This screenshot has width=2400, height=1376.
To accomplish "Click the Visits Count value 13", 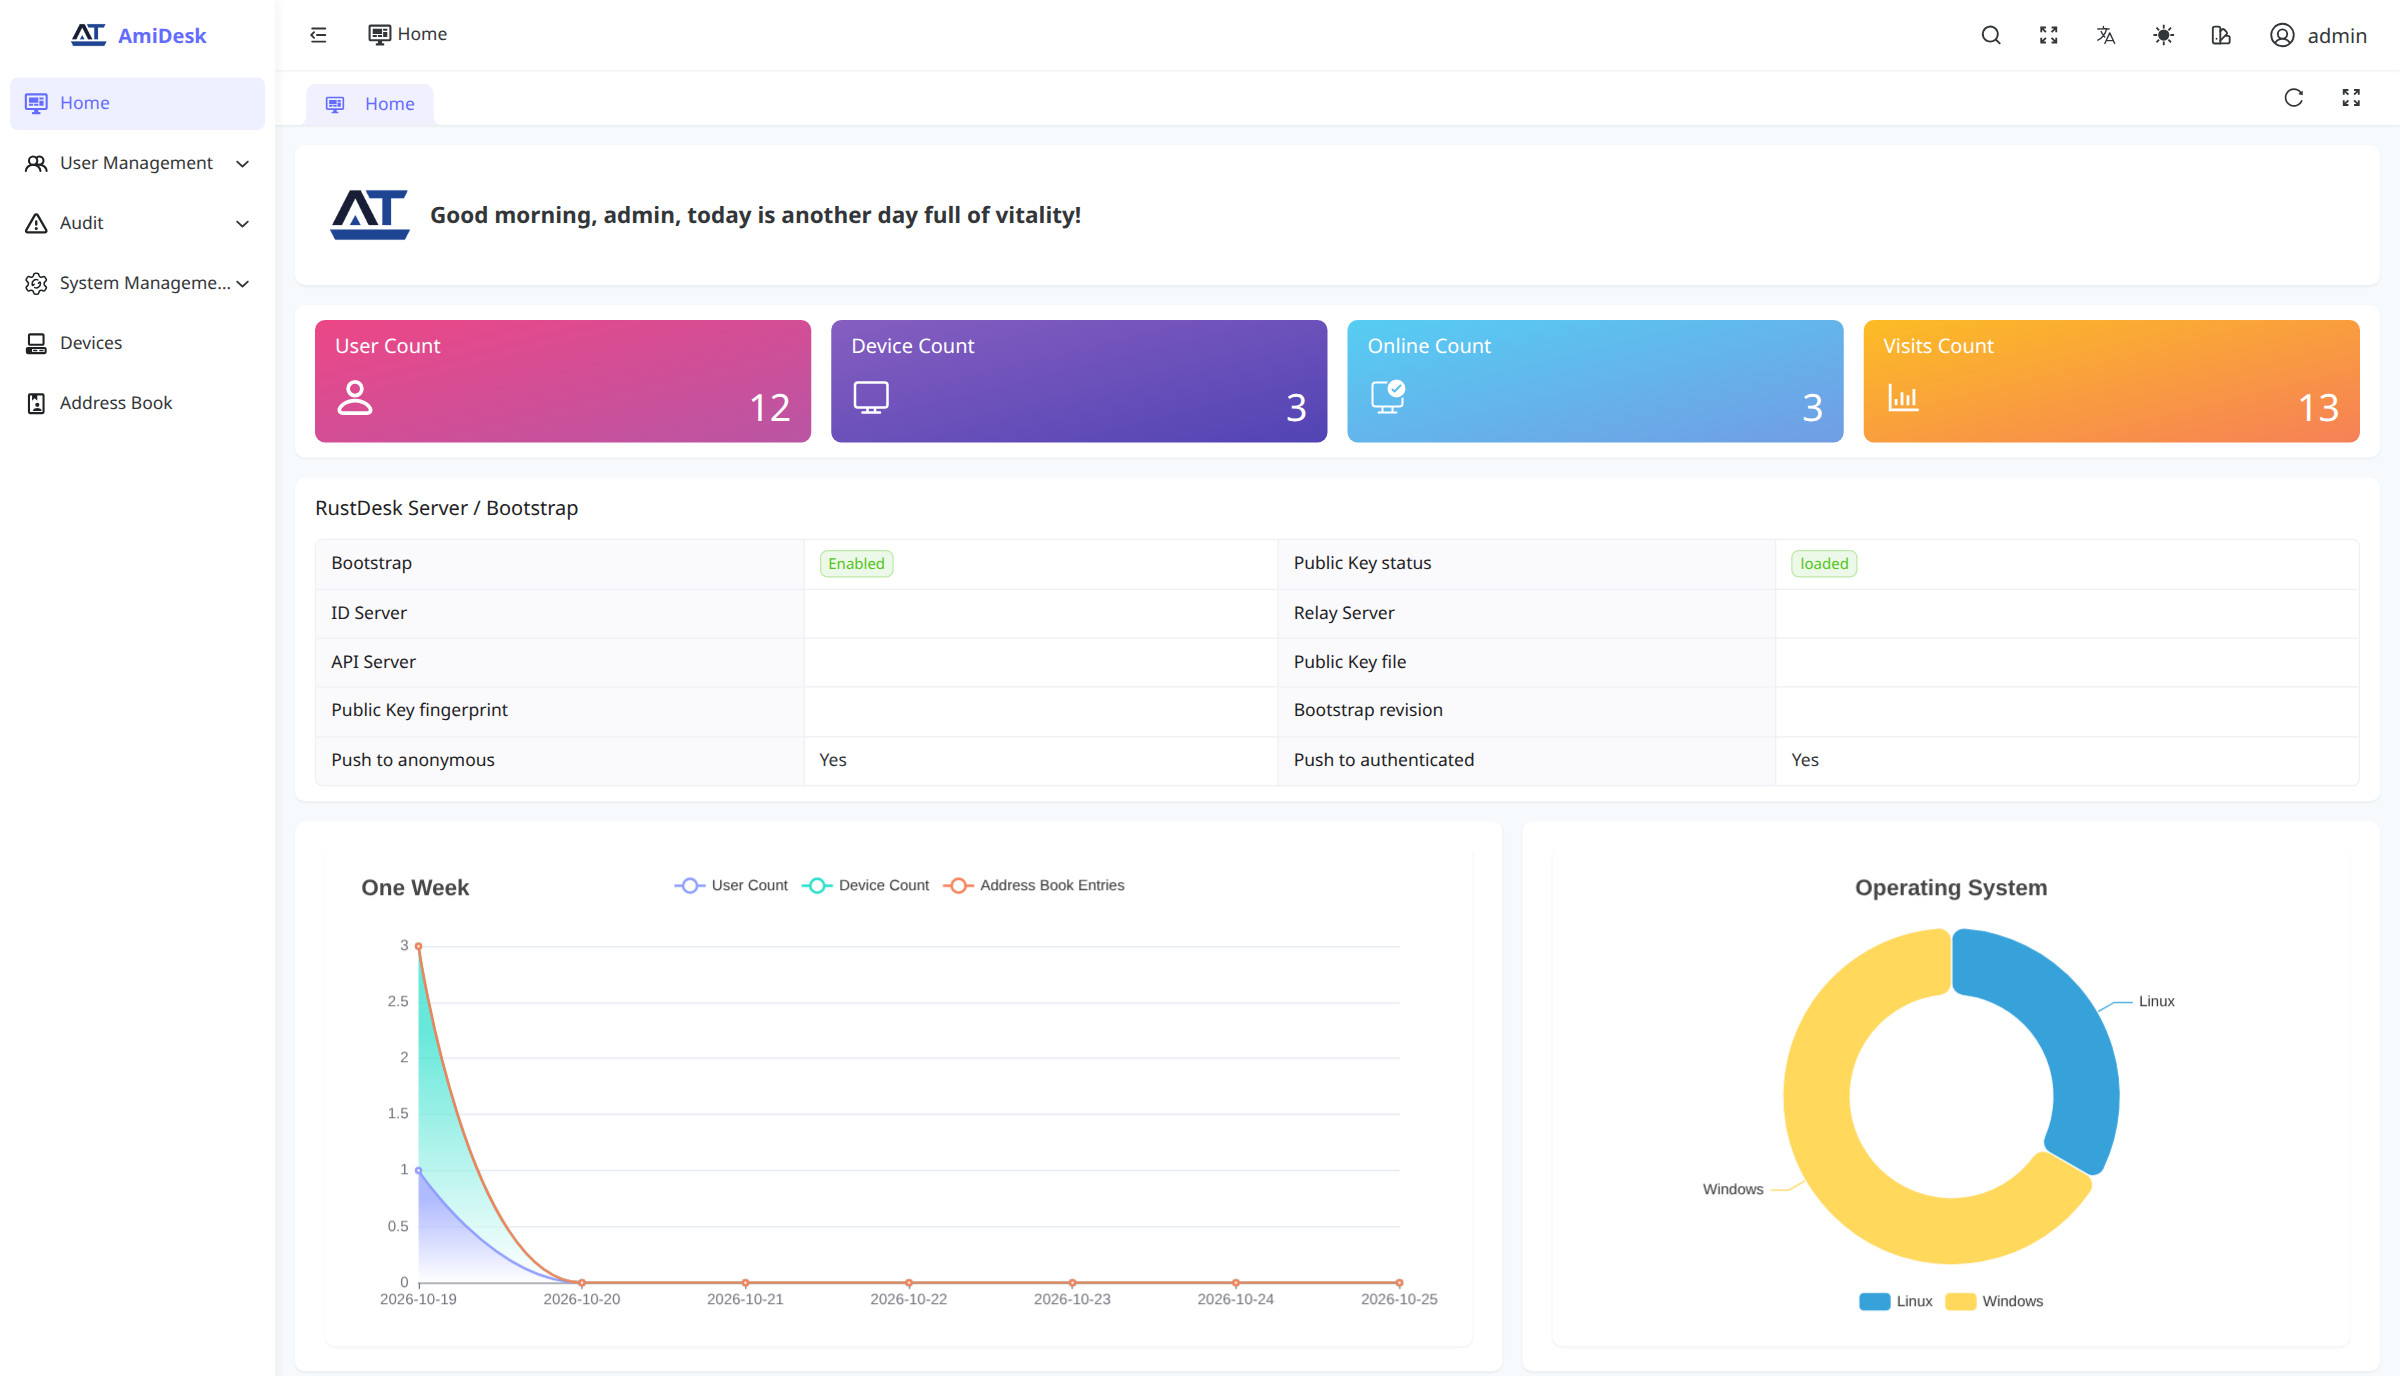I will pos(2318,407).
